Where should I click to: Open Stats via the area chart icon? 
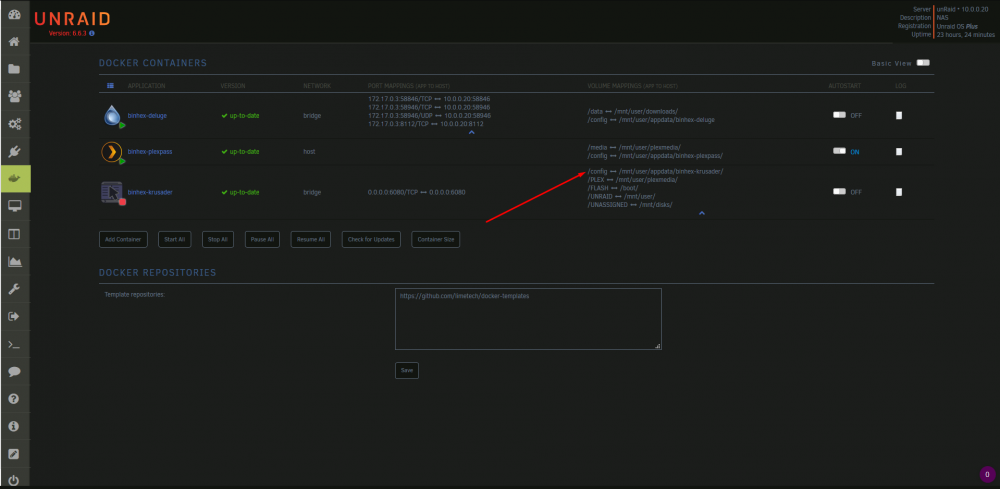coord(14,261)
